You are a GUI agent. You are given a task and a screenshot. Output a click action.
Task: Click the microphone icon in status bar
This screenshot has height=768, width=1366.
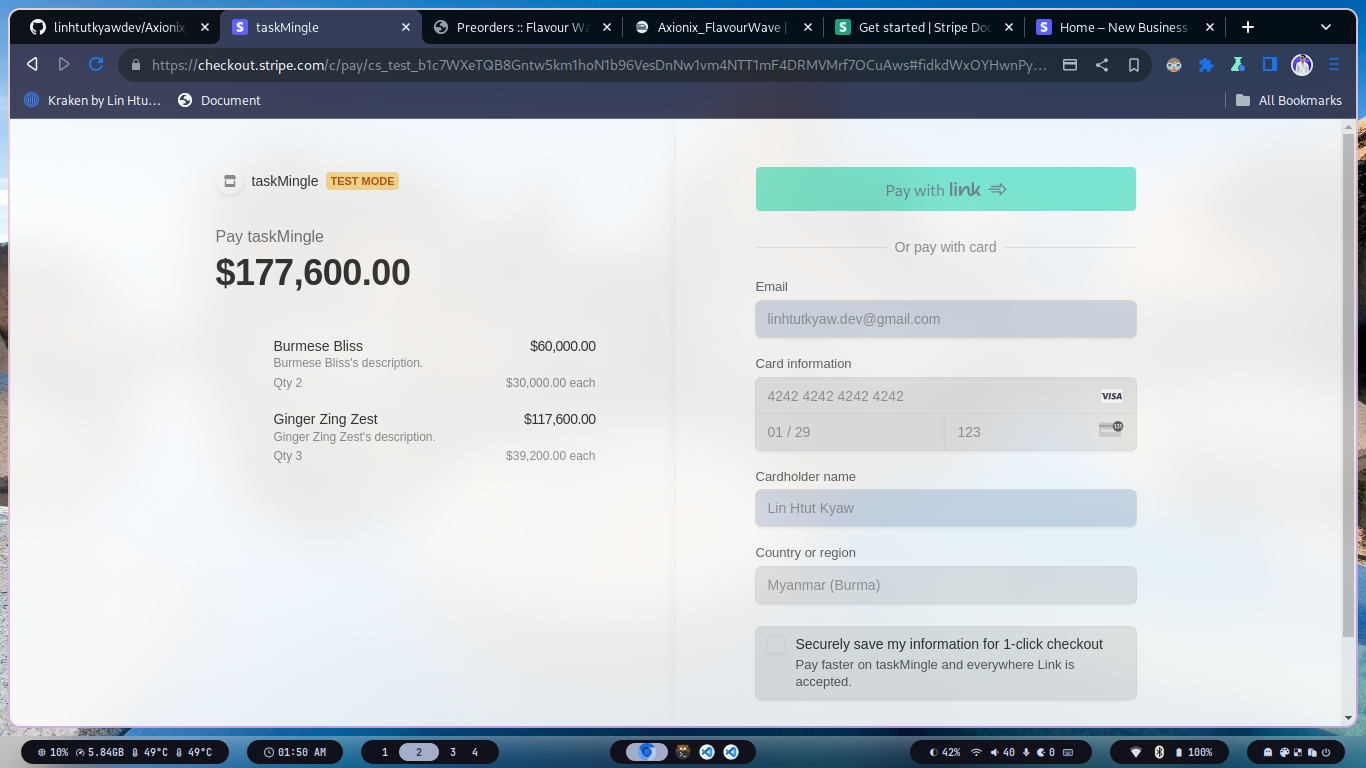(1026, 752)
